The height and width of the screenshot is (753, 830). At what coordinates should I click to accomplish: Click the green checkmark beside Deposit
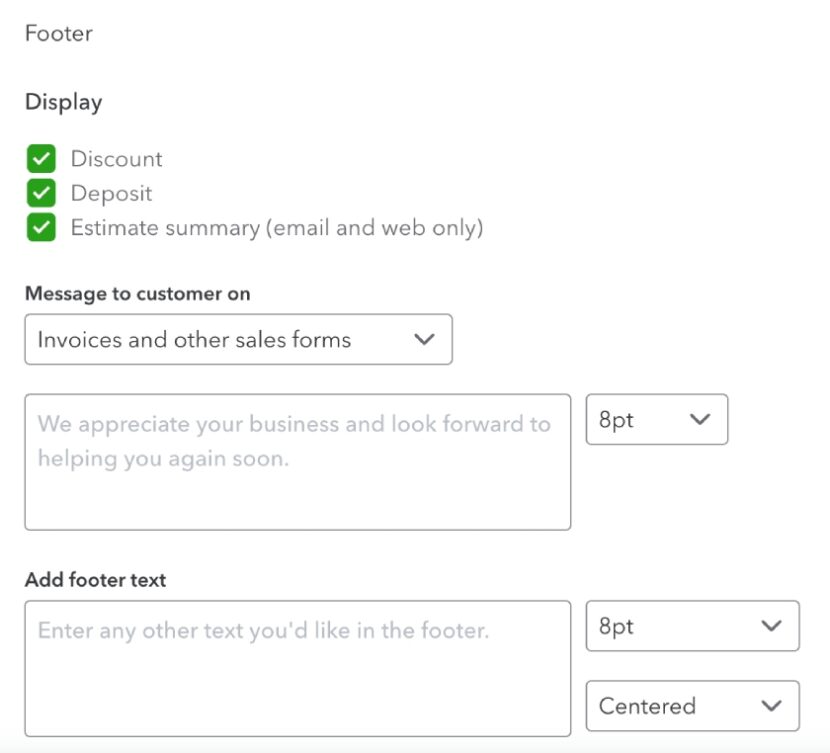40,193
